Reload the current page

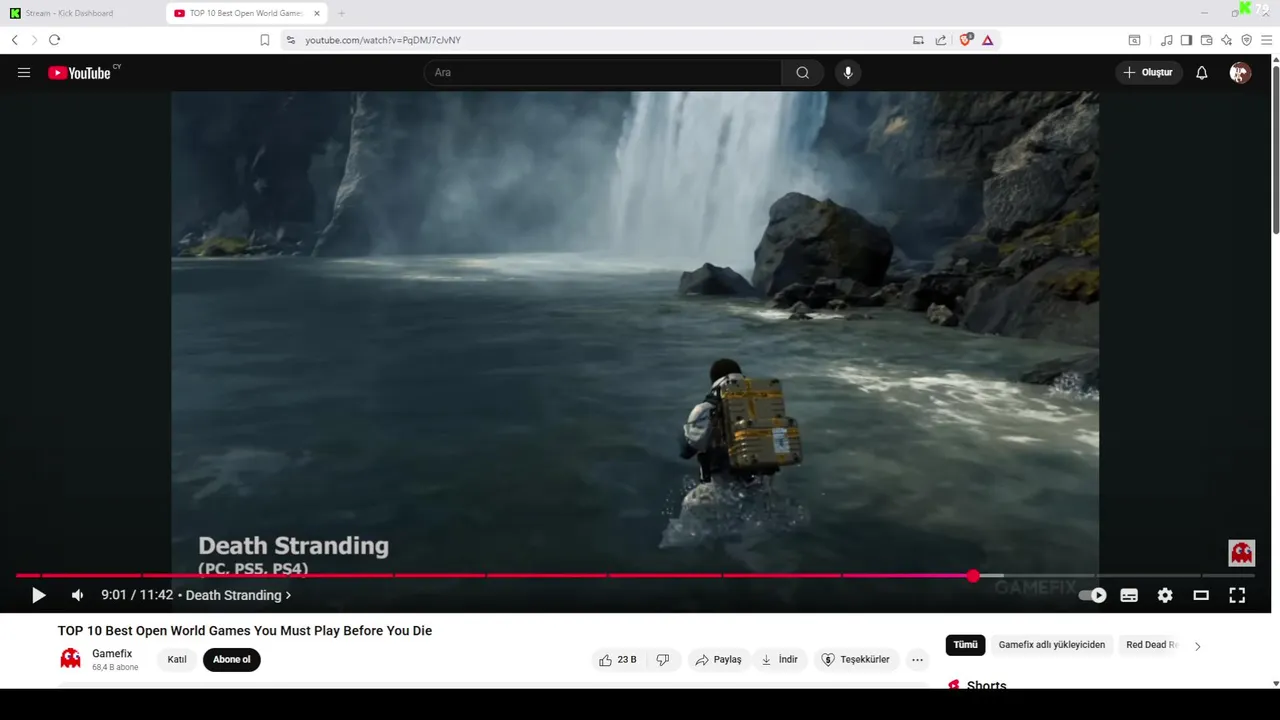[54, 40]
